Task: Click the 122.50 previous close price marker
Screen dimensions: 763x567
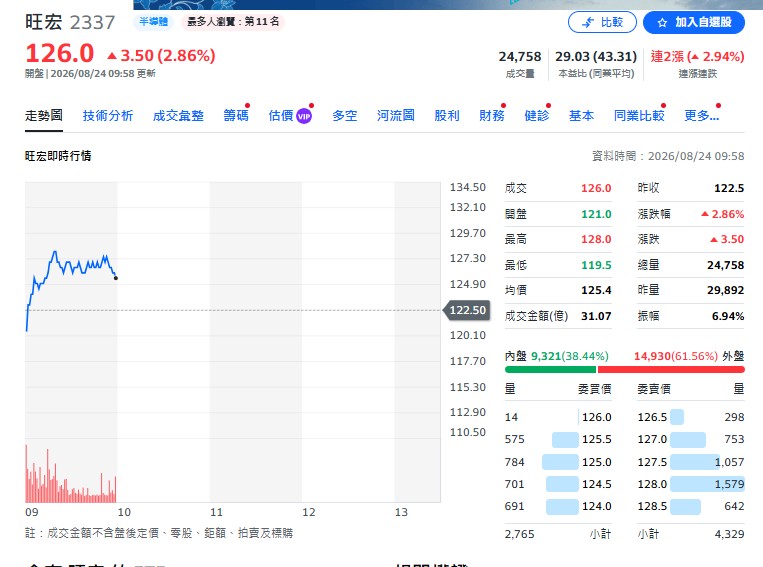Action: click(466, 310)
